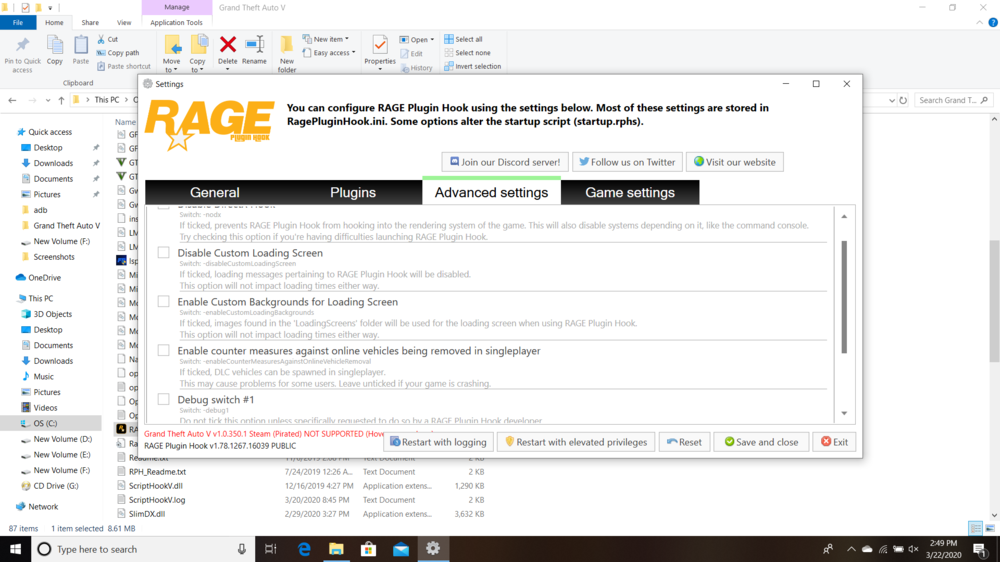The image size is (1000, 562).
Task: Select the ScriptHookV.dll file
Action: click(156, 486)
